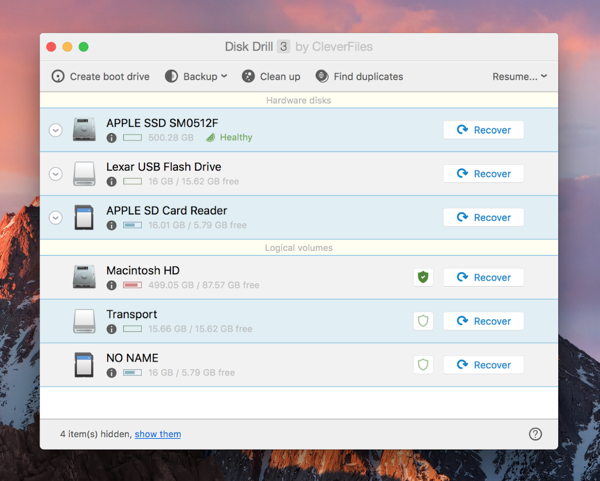600x481 pixels.
Task: Enable protection shield for Transport
Action: point(423,321)
